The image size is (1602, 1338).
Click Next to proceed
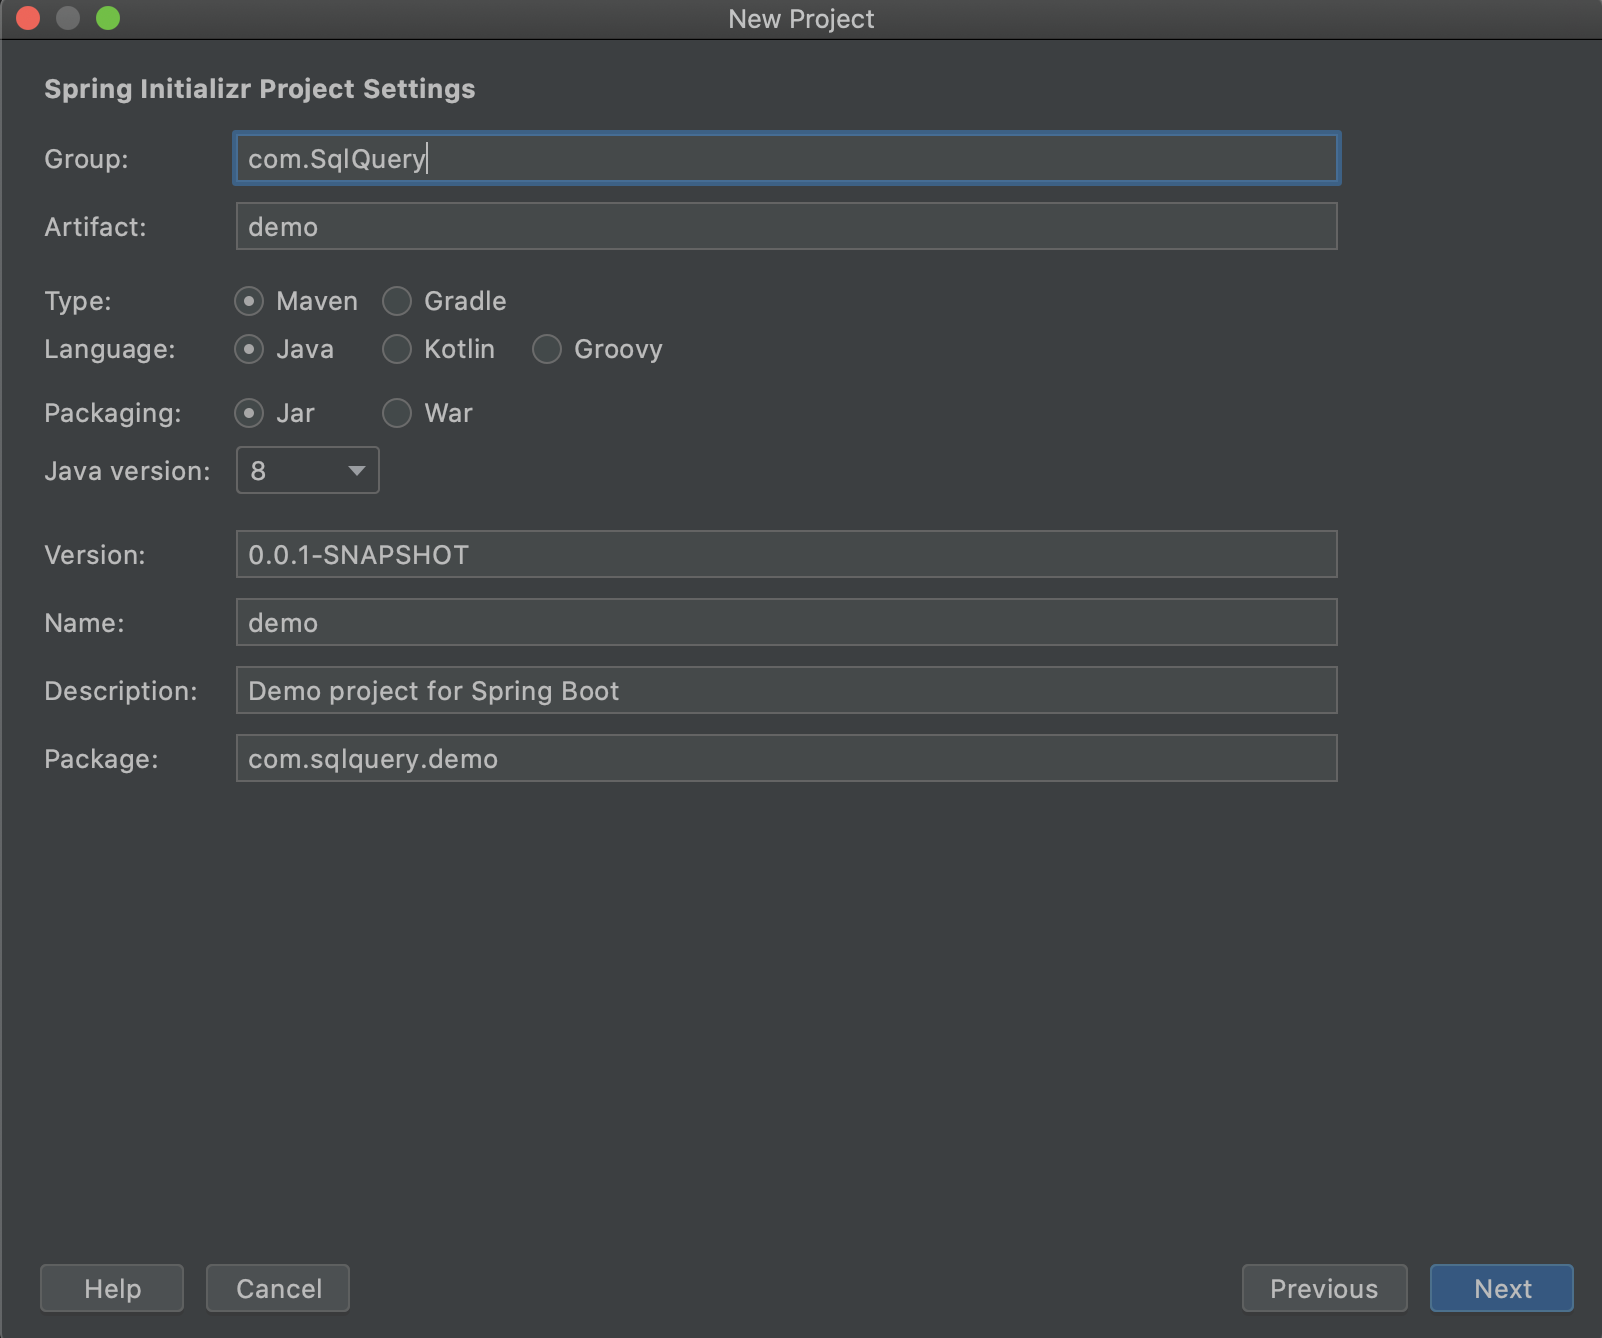click(x=1501, y=1288)
